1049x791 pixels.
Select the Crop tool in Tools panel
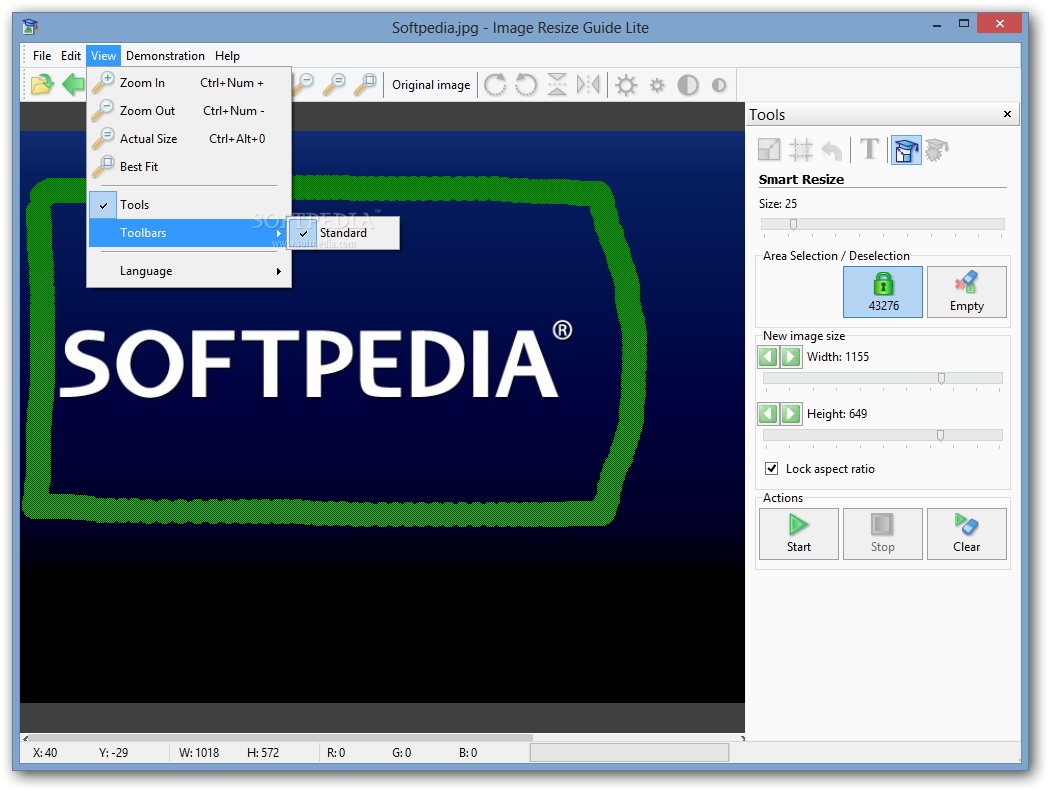pyautogui.click(x=800, y=150)
